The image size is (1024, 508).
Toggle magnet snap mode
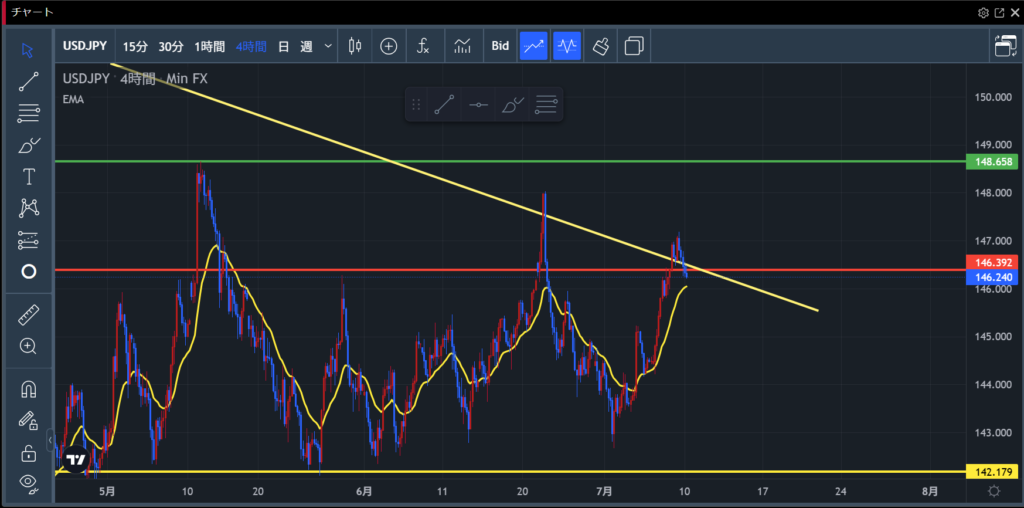tap(28, 389)
